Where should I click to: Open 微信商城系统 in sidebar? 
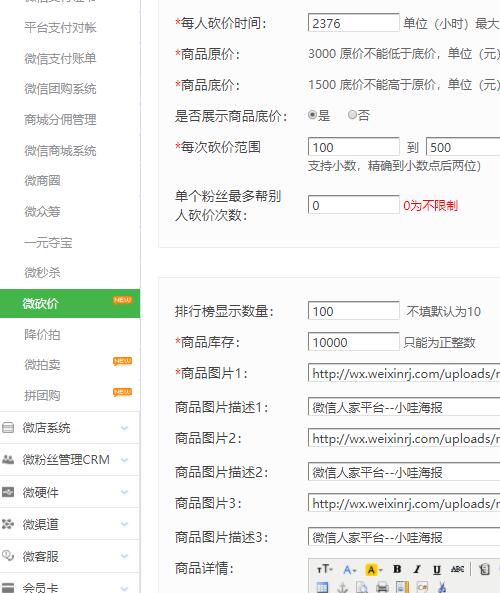click(60, 151)
